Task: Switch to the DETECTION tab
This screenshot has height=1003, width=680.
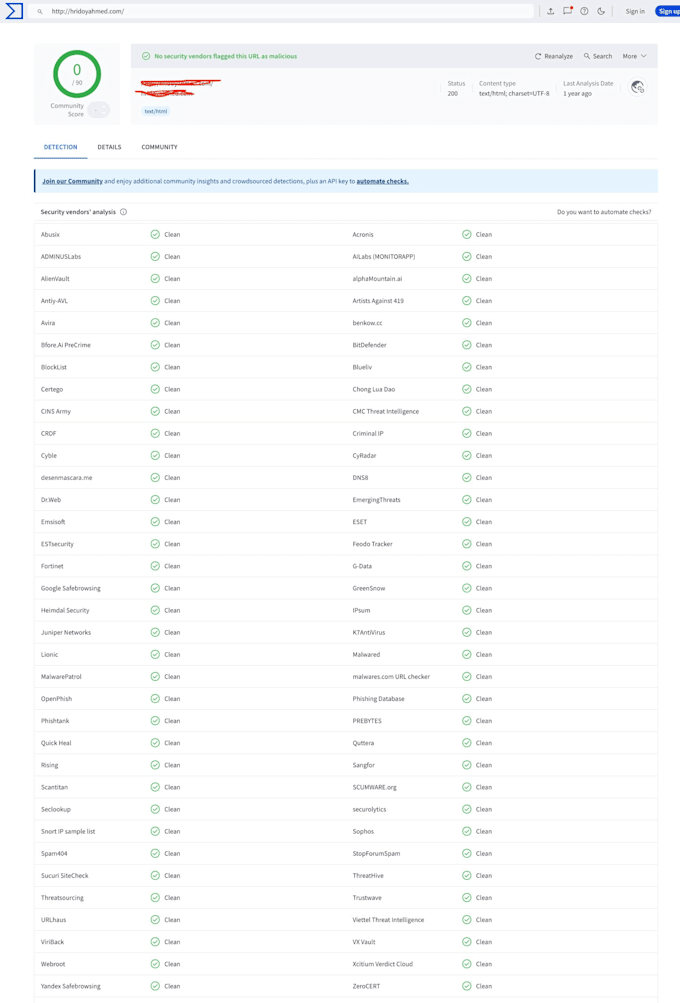Action: point(60,147)
